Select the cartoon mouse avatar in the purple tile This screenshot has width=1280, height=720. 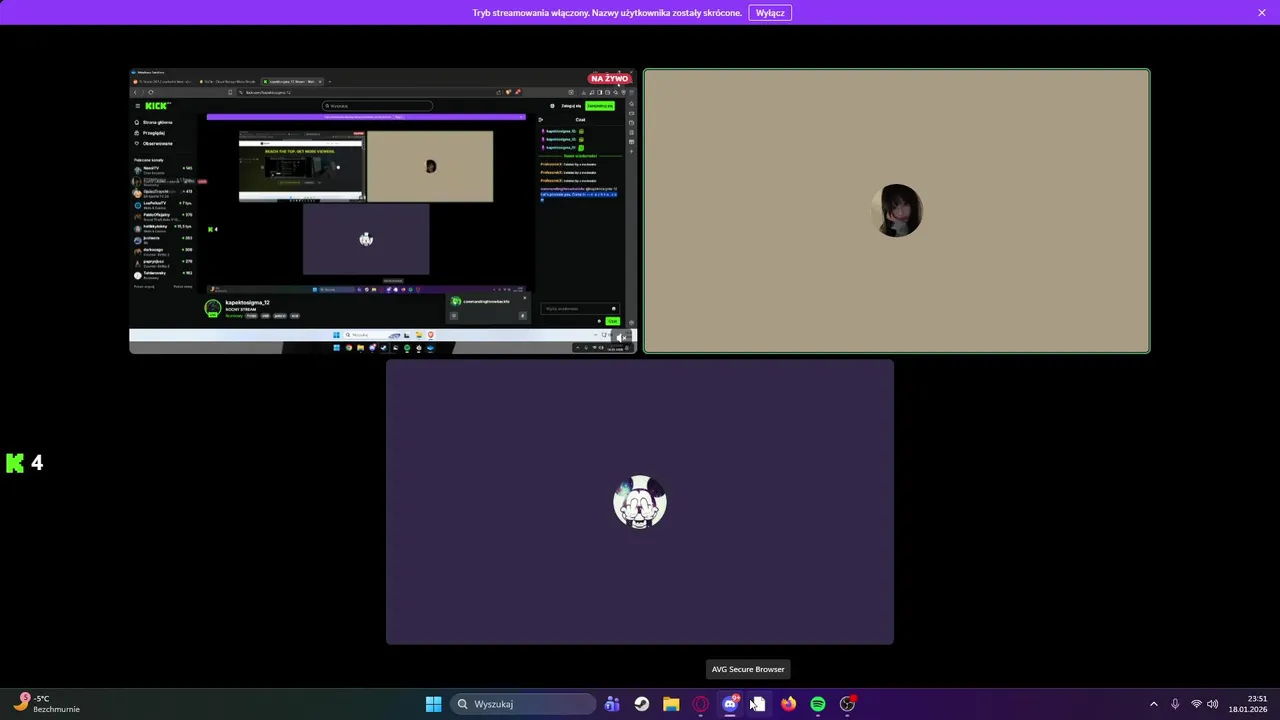tap(640, 502)
